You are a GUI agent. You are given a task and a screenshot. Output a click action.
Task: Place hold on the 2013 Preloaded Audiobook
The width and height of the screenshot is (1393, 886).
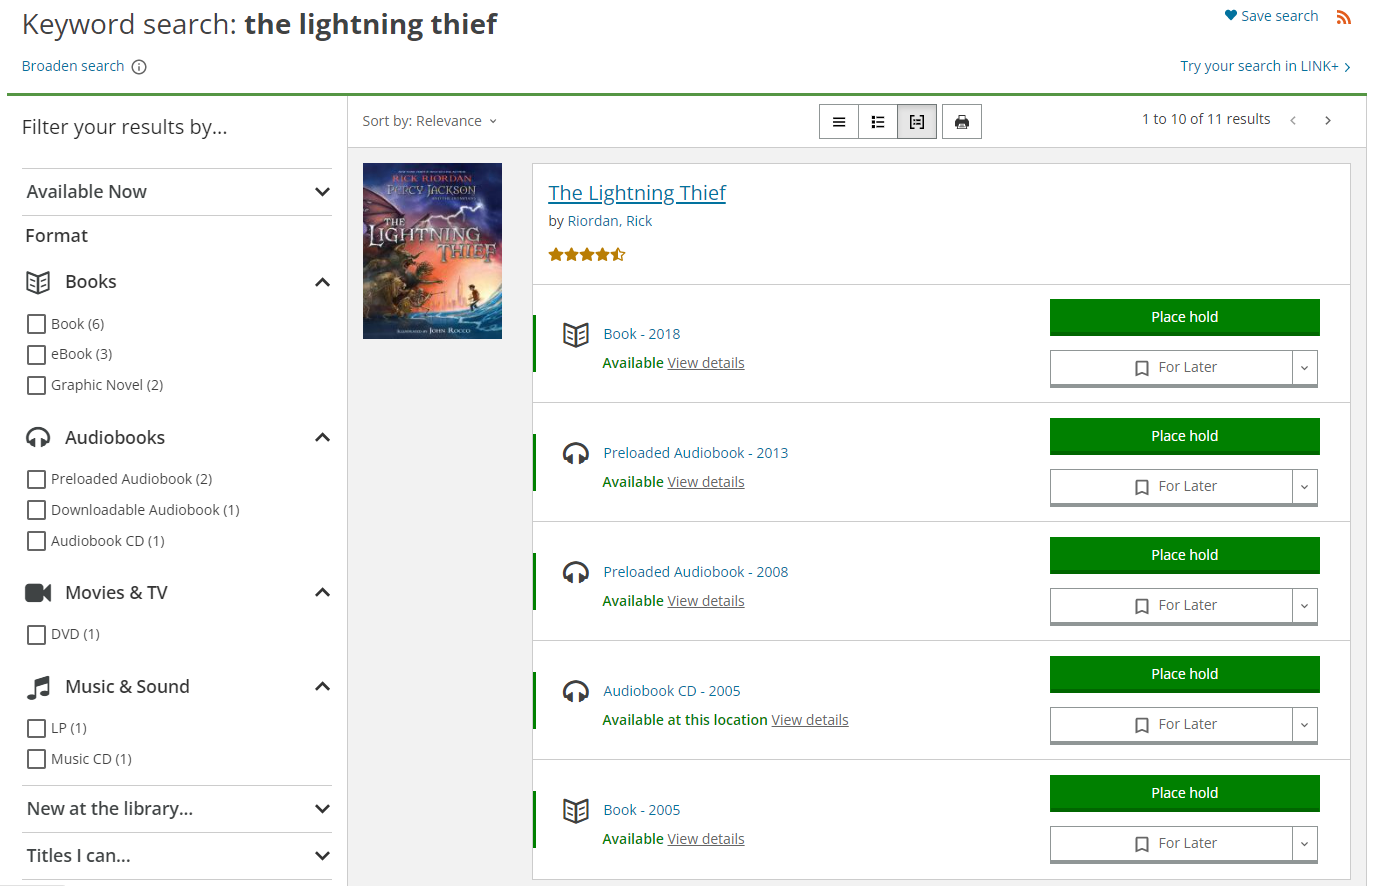(x=1184, y=436)
